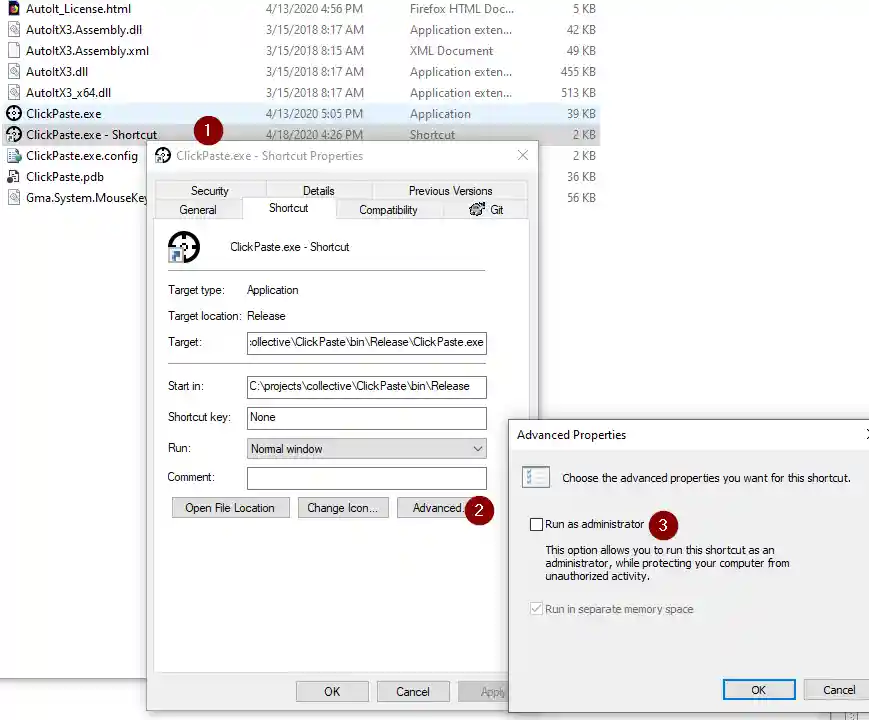This screenshot has width=869, height=720.
Task: Select the AutoItX3_x64.dll file icon
Action: click(x=12, y=92)
